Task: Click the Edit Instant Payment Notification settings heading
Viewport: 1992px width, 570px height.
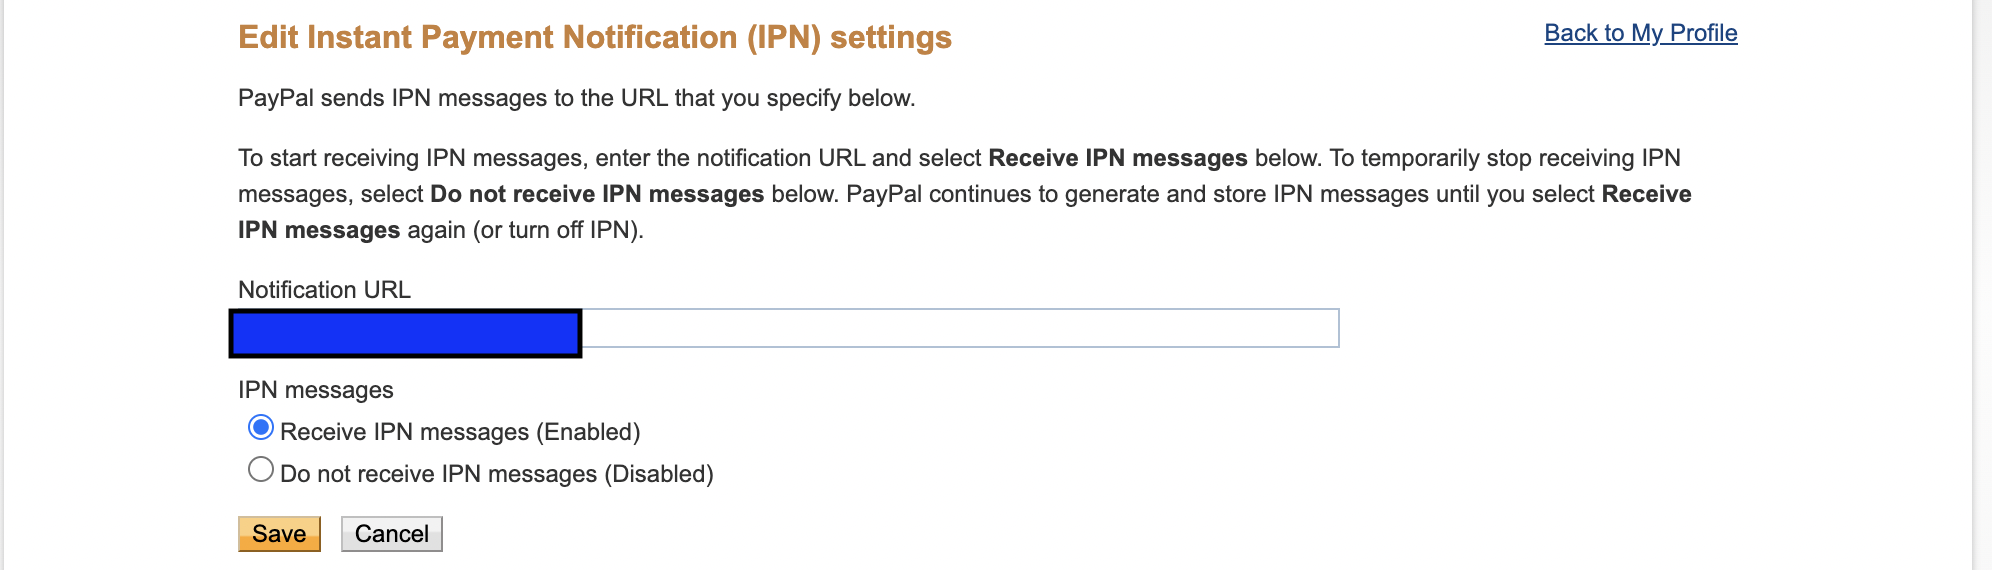Action: coord(595,38)
